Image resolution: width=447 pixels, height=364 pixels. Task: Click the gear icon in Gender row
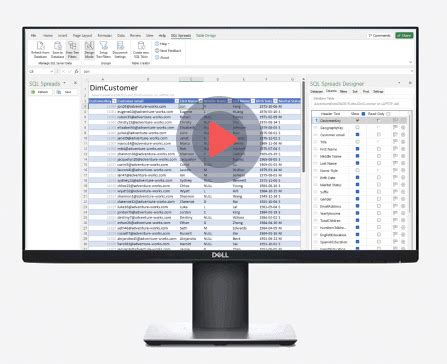pos(403,199)
